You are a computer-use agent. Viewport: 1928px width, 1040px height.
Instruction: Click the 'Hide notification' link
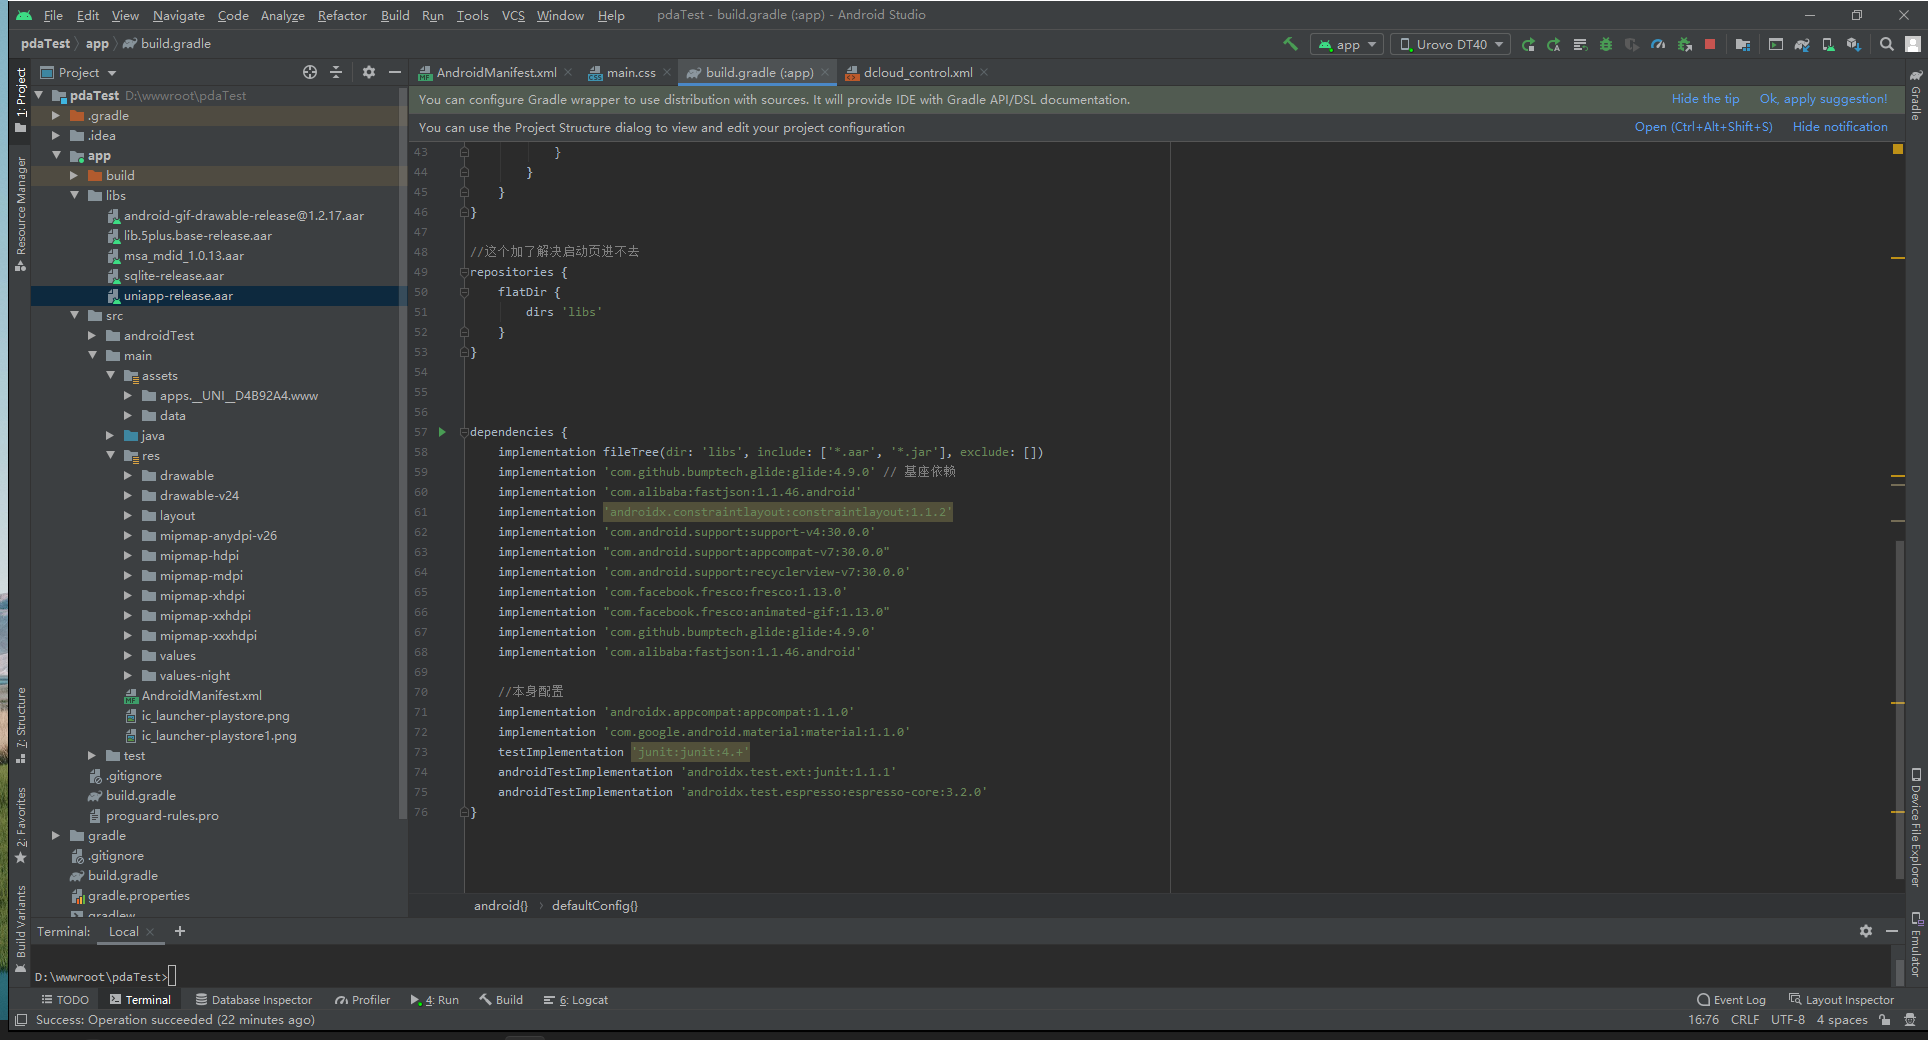pyautogui.click(x=1839, y=127)
